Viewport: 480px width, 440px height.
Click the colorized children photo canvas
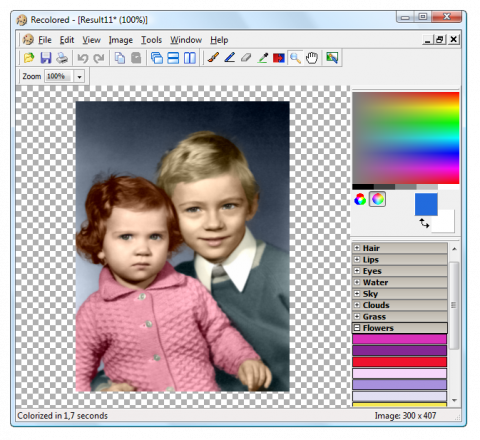tap(183, 246)
